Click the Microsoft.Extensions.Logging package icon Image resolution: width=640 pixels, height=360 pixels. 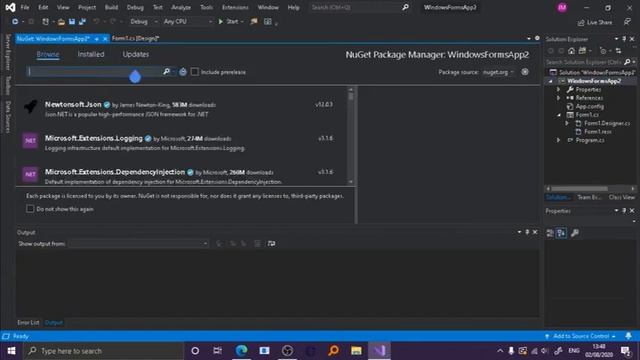(x=30, y=141)
